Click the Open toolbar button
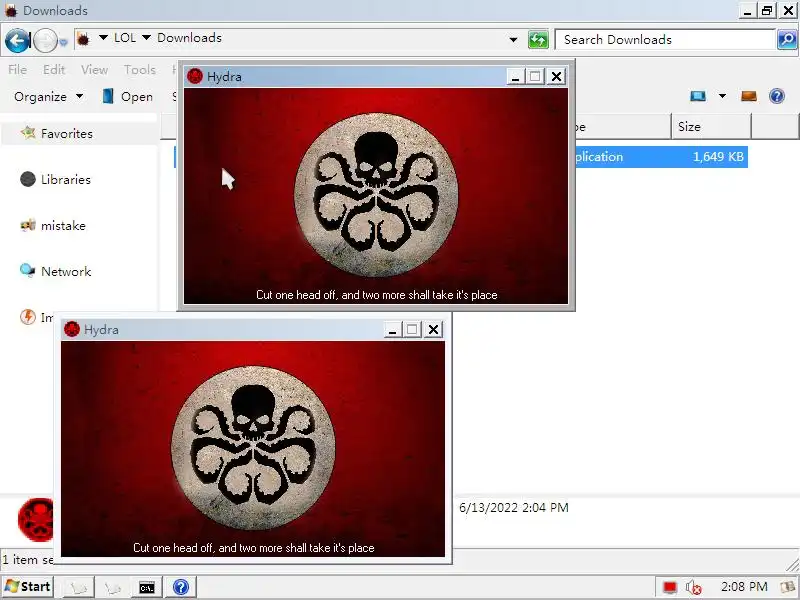The height and width of the screenshot is (600, 800). (128, 96)
